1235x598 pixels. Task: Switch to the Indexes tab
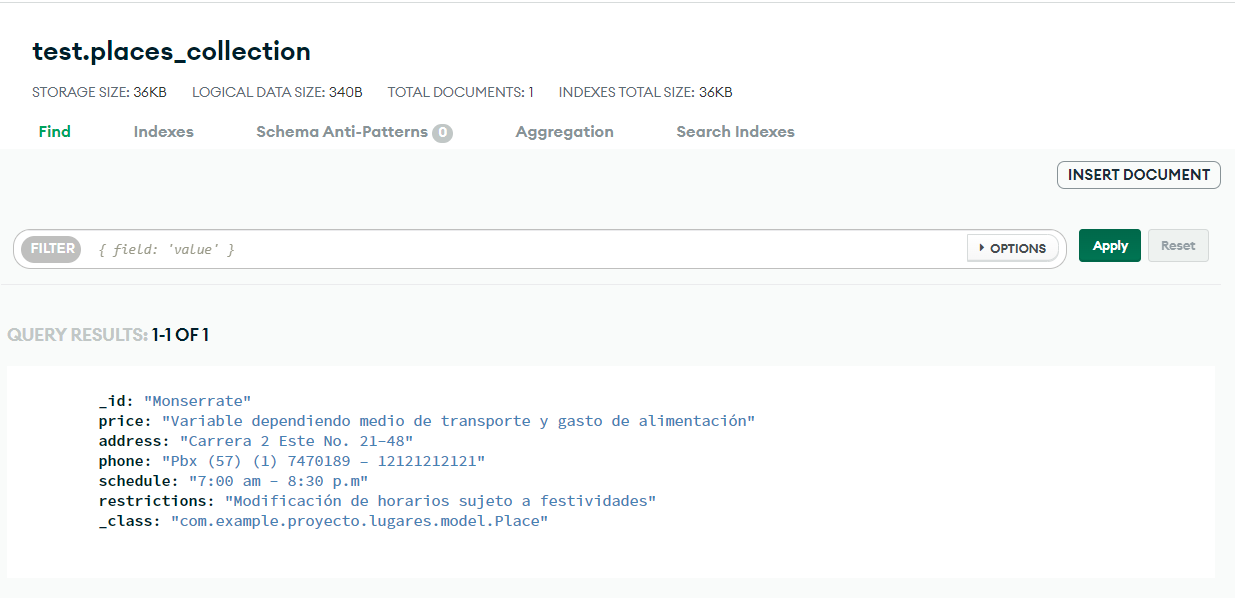pyautogui.click(x=163, y=131)
